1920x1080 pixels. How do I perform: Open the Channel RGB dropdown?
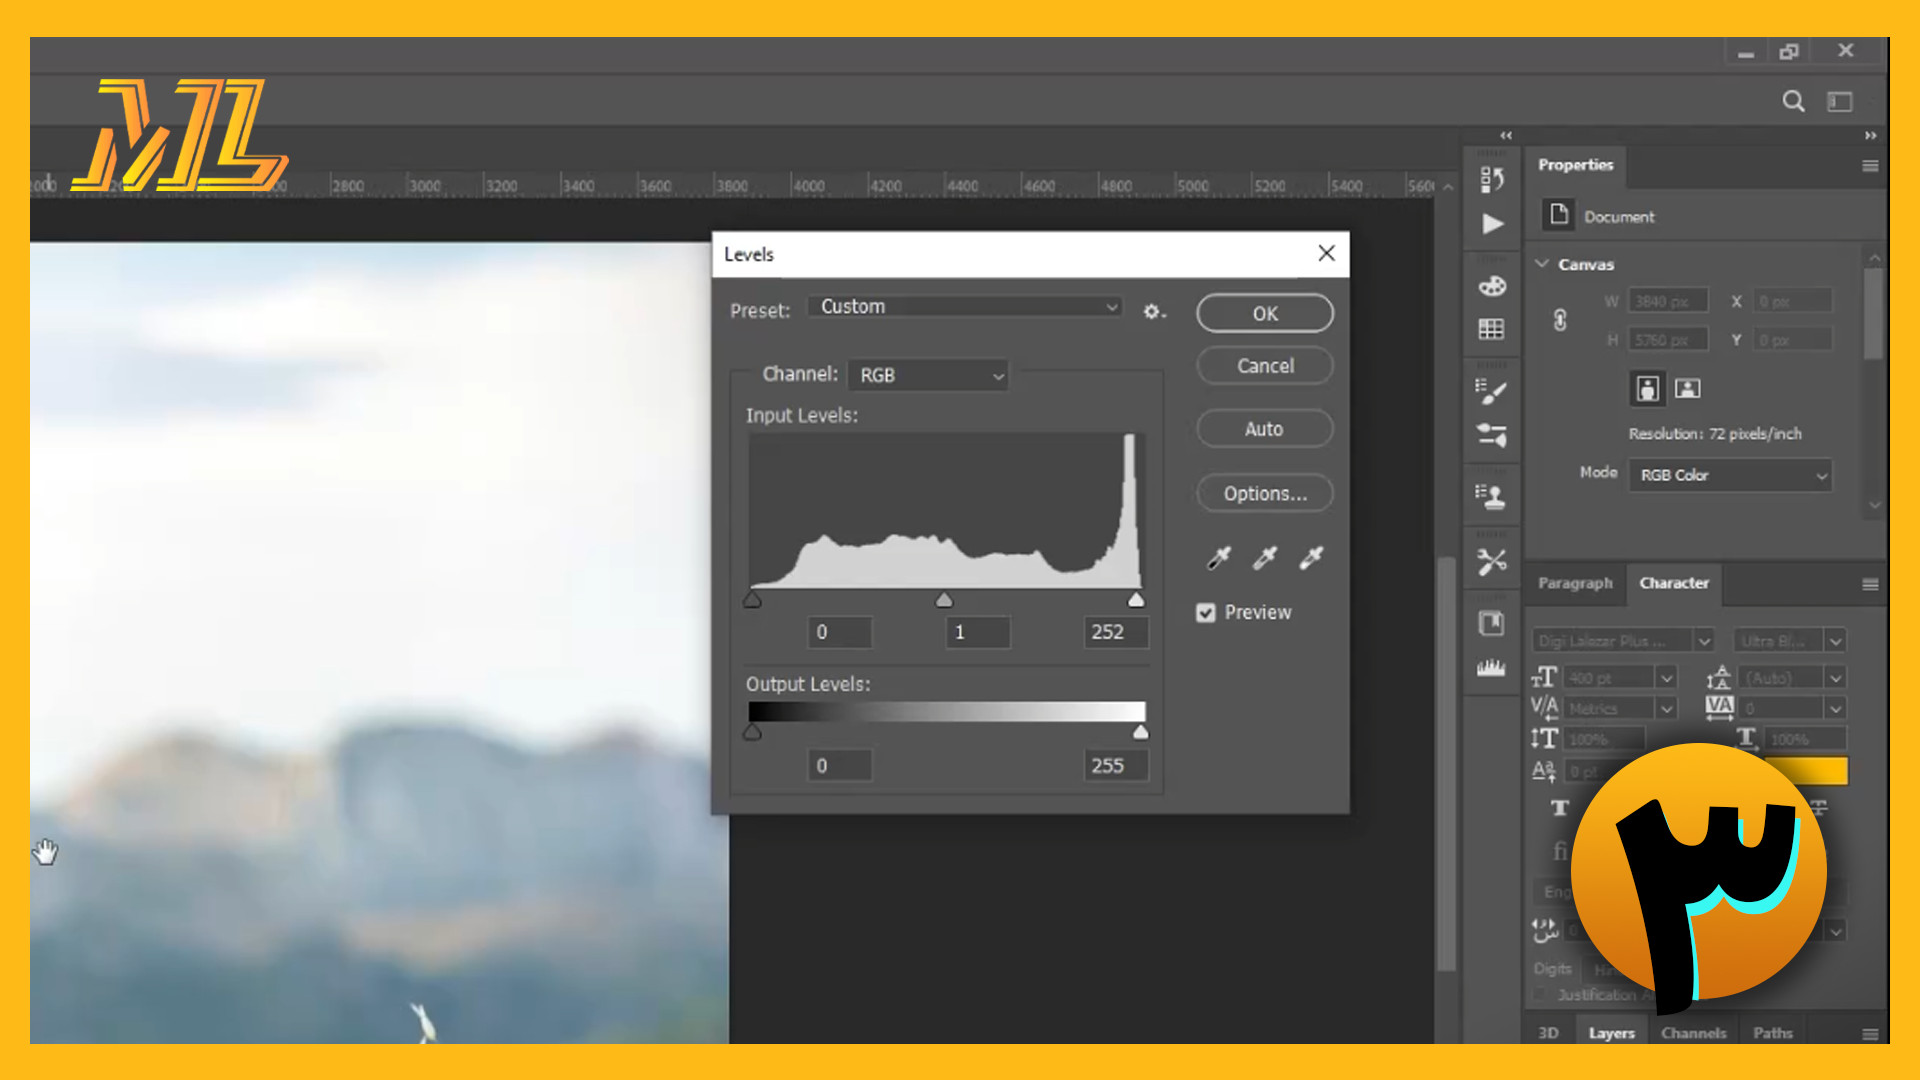click(928, 375)
